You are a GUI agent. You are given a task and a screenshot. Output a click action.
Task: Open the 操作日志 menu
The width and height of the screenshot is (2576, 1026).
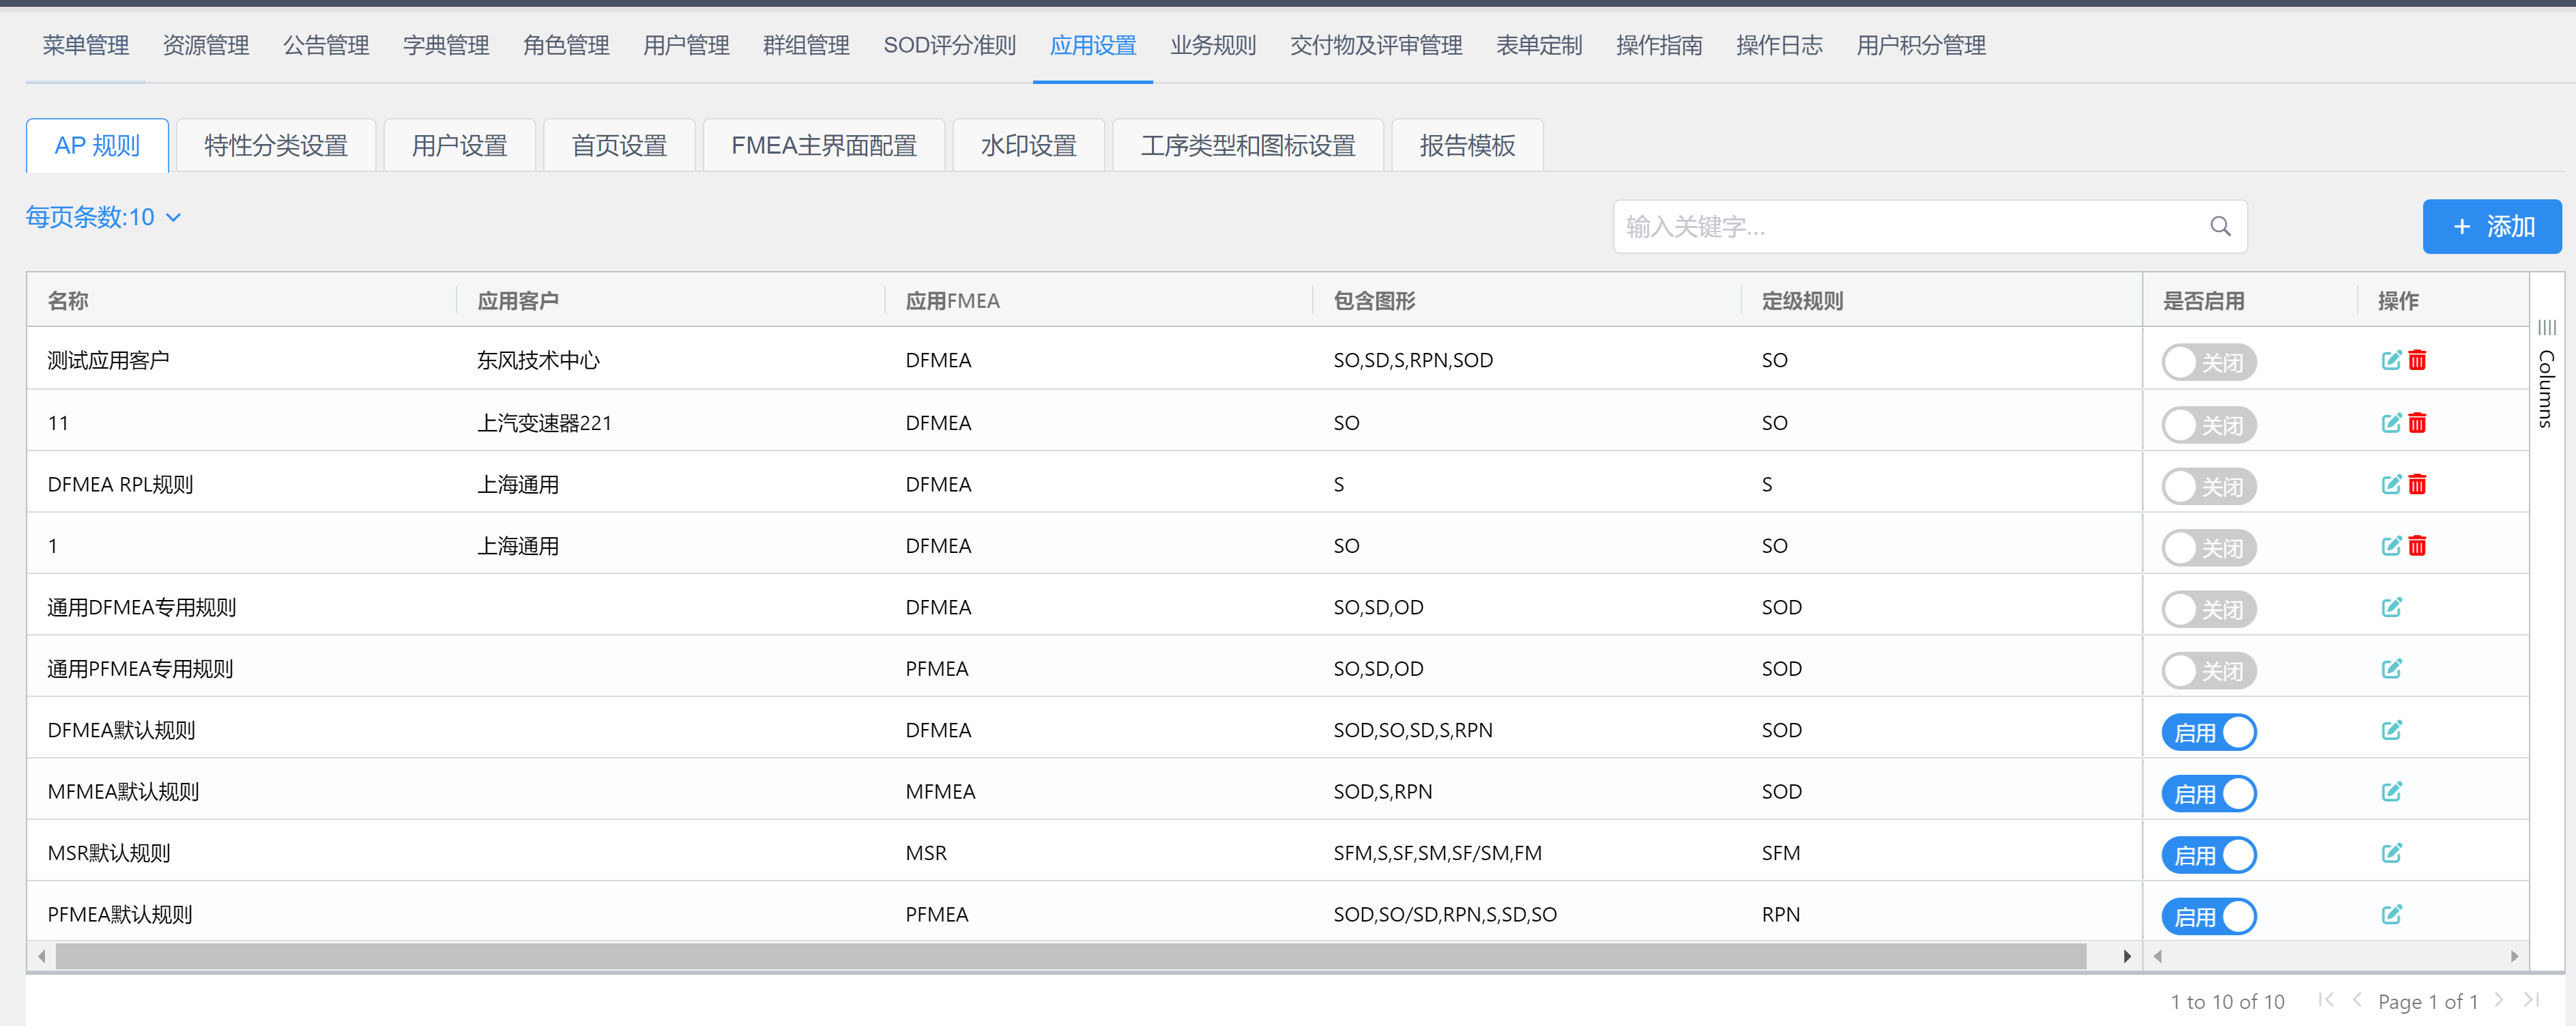(x=1779, y=45)
